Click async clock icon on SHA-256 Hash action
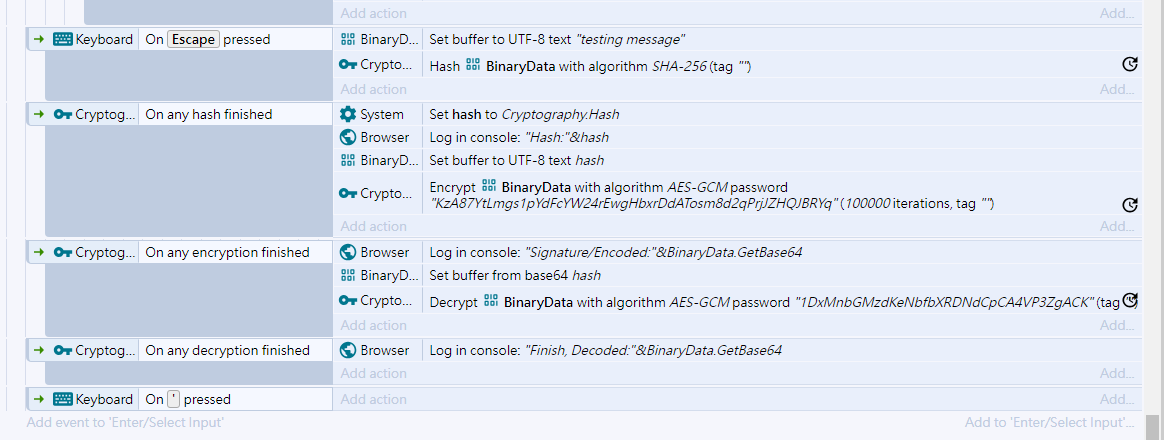The width and height of the screenshot is (1164, 440). (1129, 65)
